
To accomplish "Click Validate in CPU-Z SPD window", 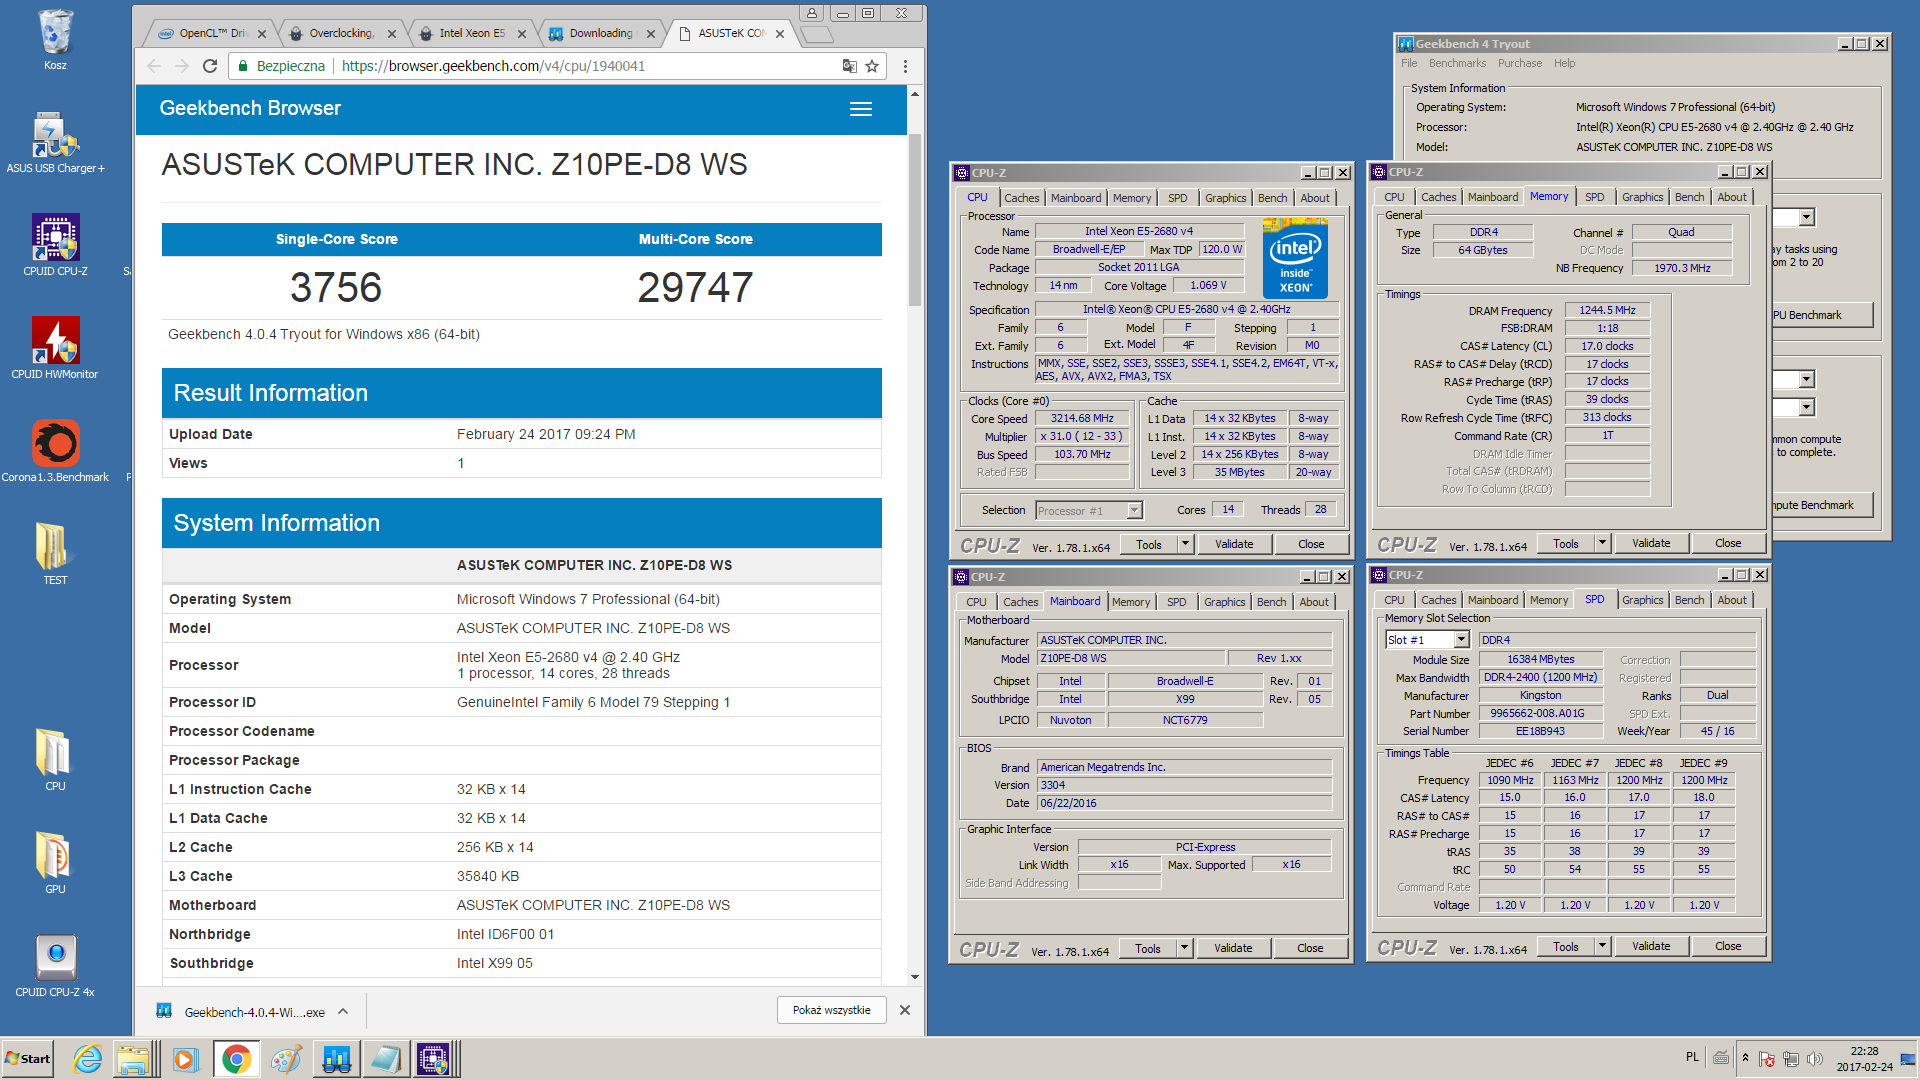I will [x=1651, y=946].
